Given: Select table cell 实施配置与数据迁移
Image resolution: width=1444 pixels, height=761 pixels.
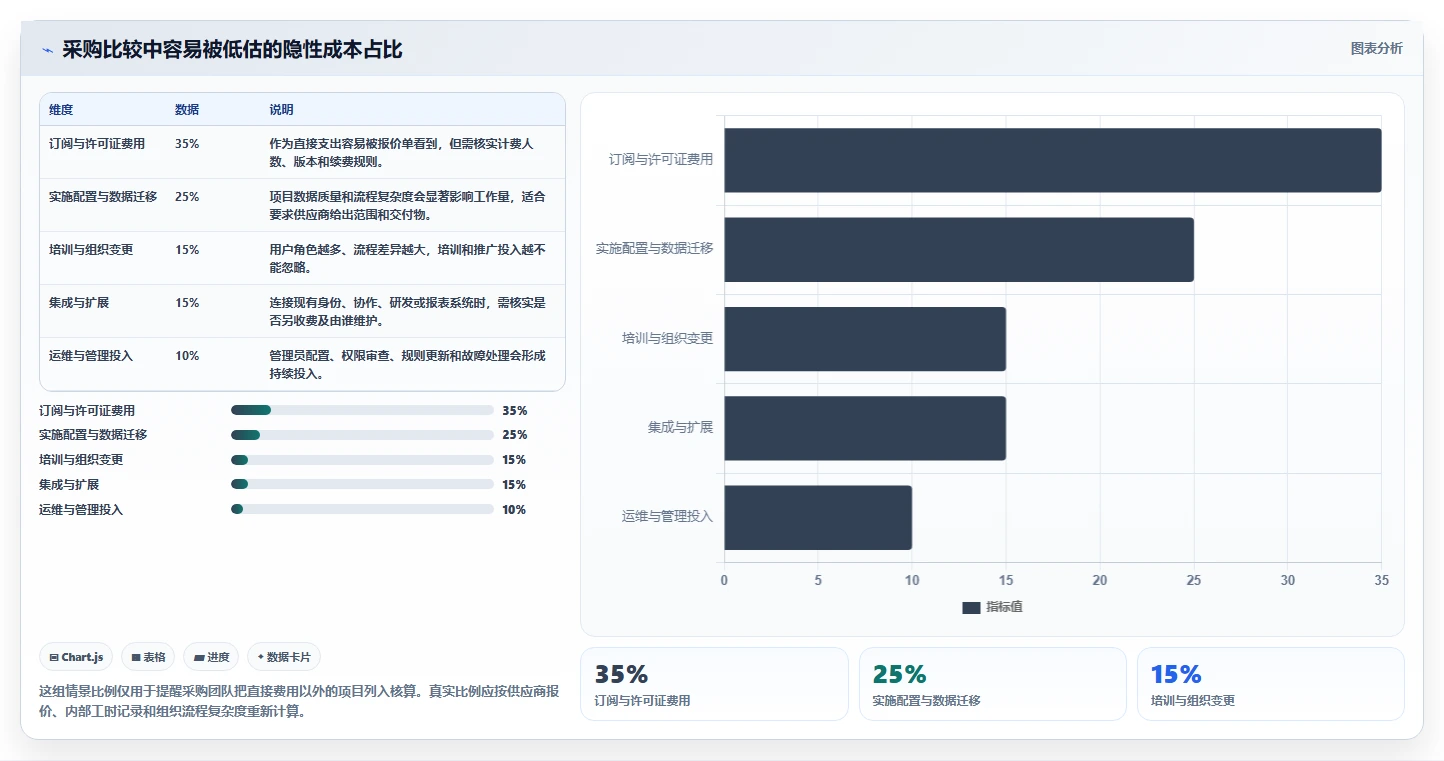Looking at the screenshot, I should (103, 197).
